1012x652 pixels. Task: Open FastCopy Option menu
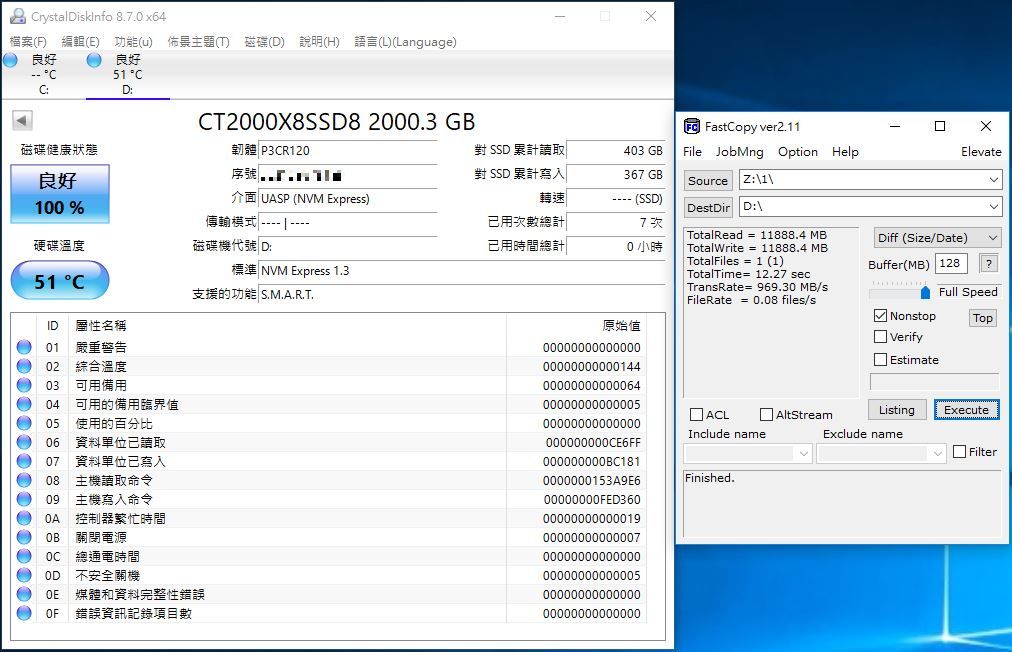[x=798, y=152]
